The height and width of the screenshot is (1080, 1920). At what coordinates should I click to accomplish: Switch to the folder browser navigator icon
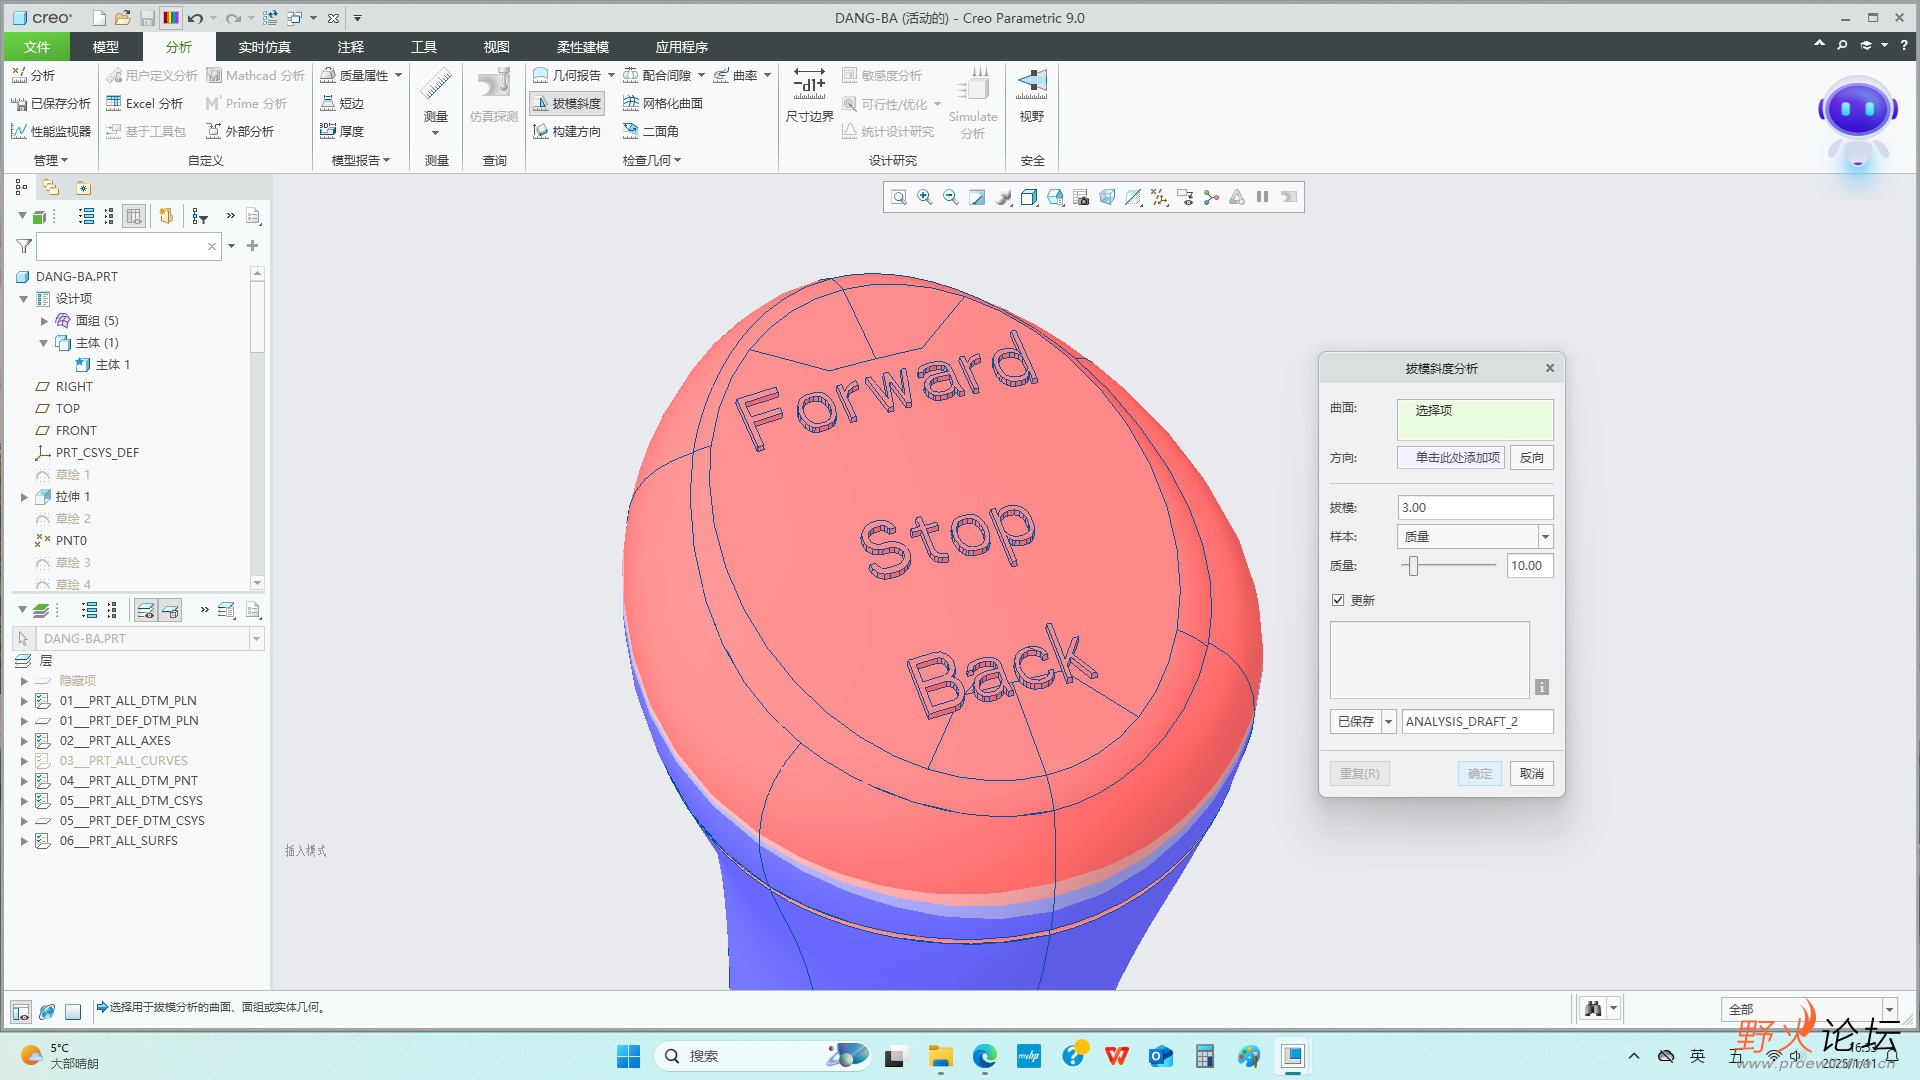(51, 187)
